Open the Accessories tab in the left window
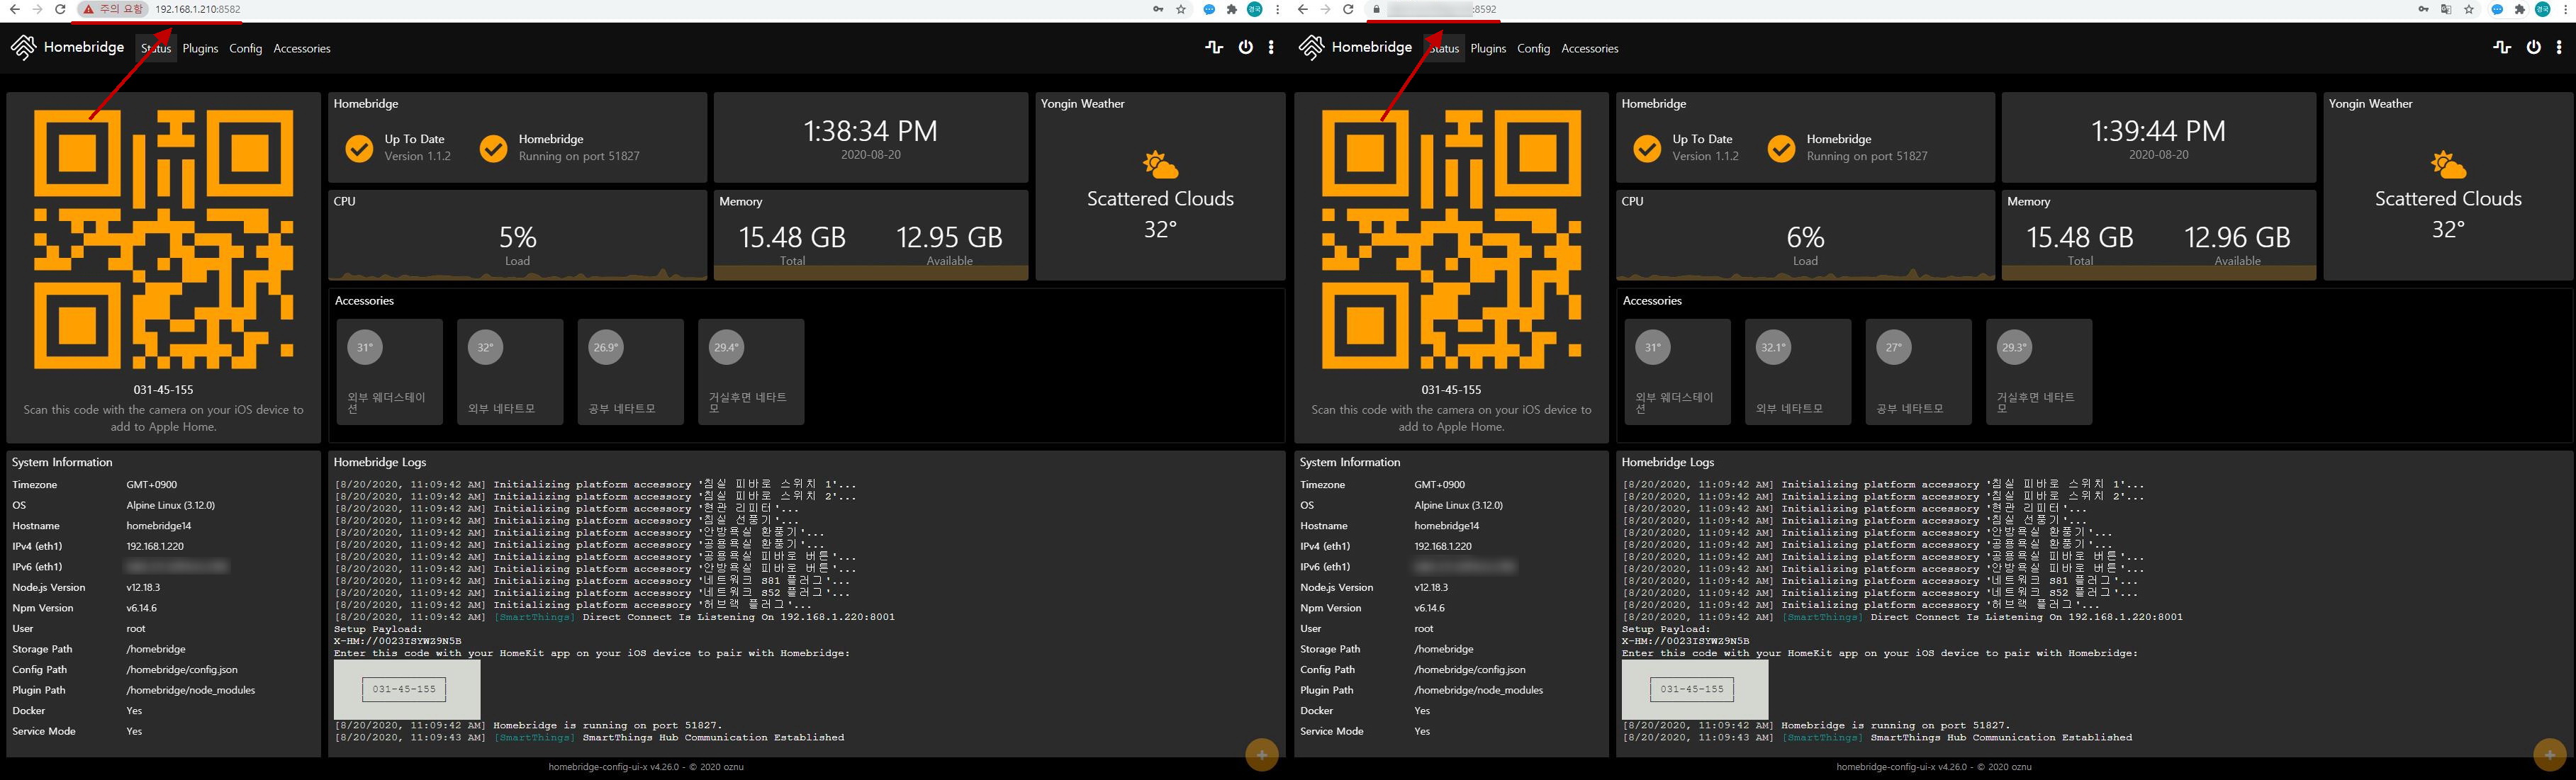Image resolution: width=2576 pixels, height=780 pixels. [302, 48]
